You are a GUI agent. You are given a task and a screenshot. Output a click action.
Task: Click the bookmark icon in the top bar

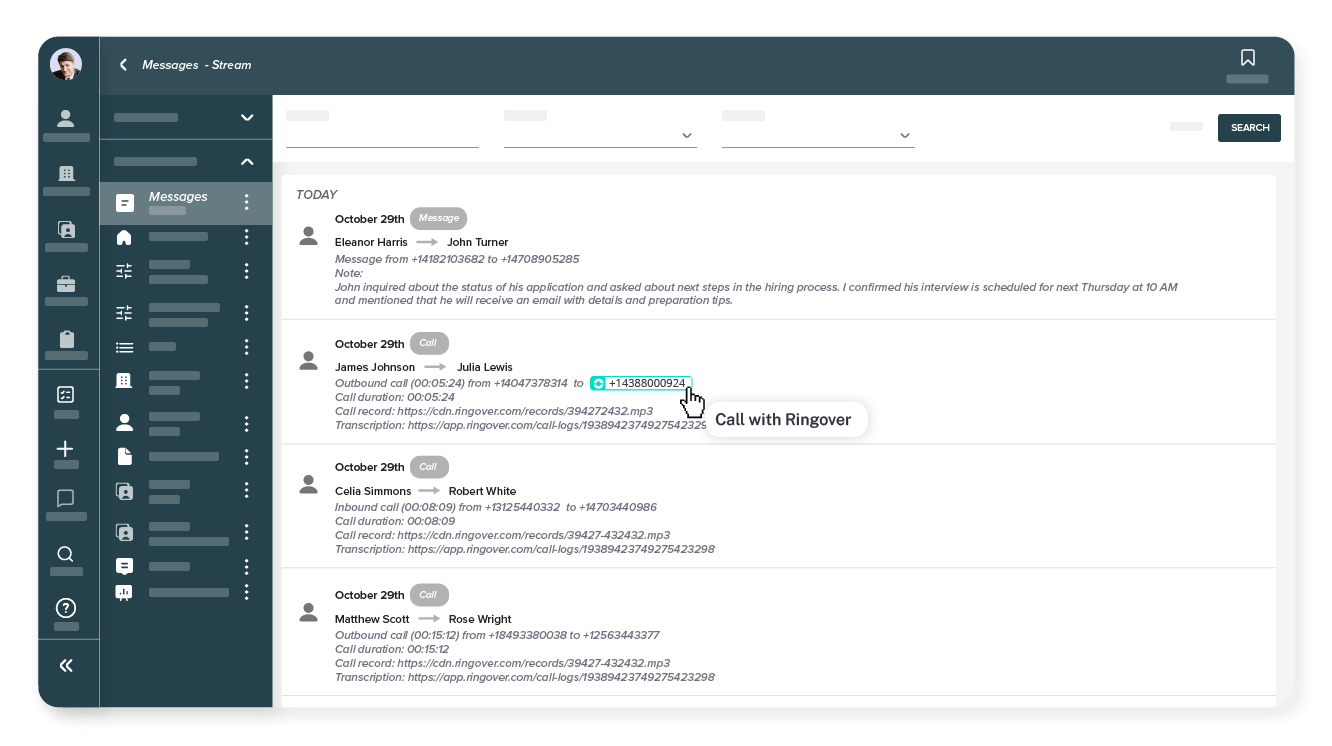pos(1248,58)
